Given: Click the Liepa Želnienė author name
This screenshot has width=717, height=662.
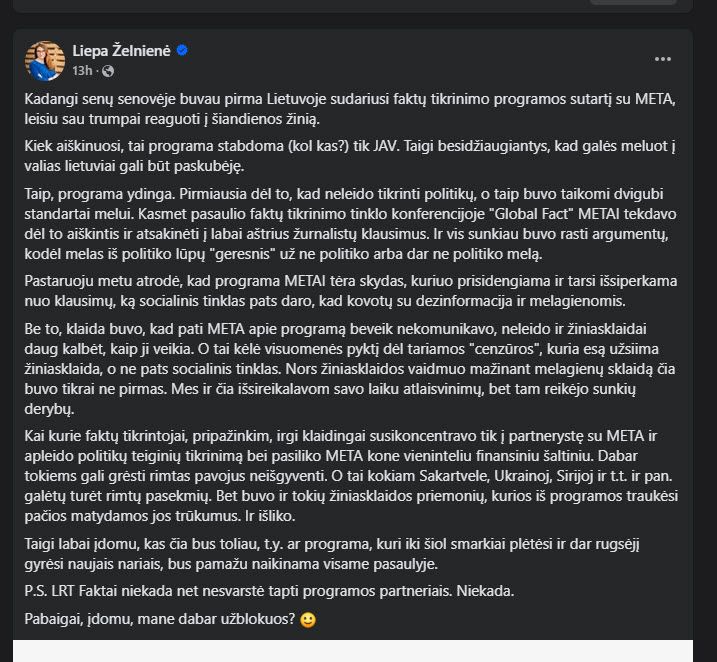Looking at the screenshot, I should pyautogui.click(x=121, y=51).
